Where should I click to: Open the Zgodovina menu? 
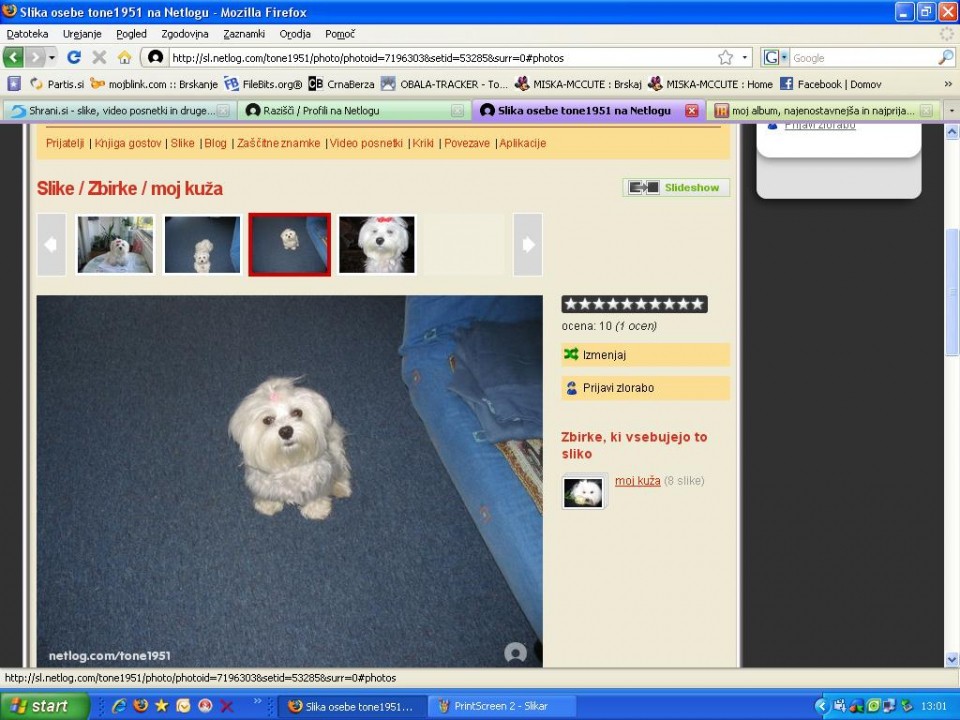point(185,34)
